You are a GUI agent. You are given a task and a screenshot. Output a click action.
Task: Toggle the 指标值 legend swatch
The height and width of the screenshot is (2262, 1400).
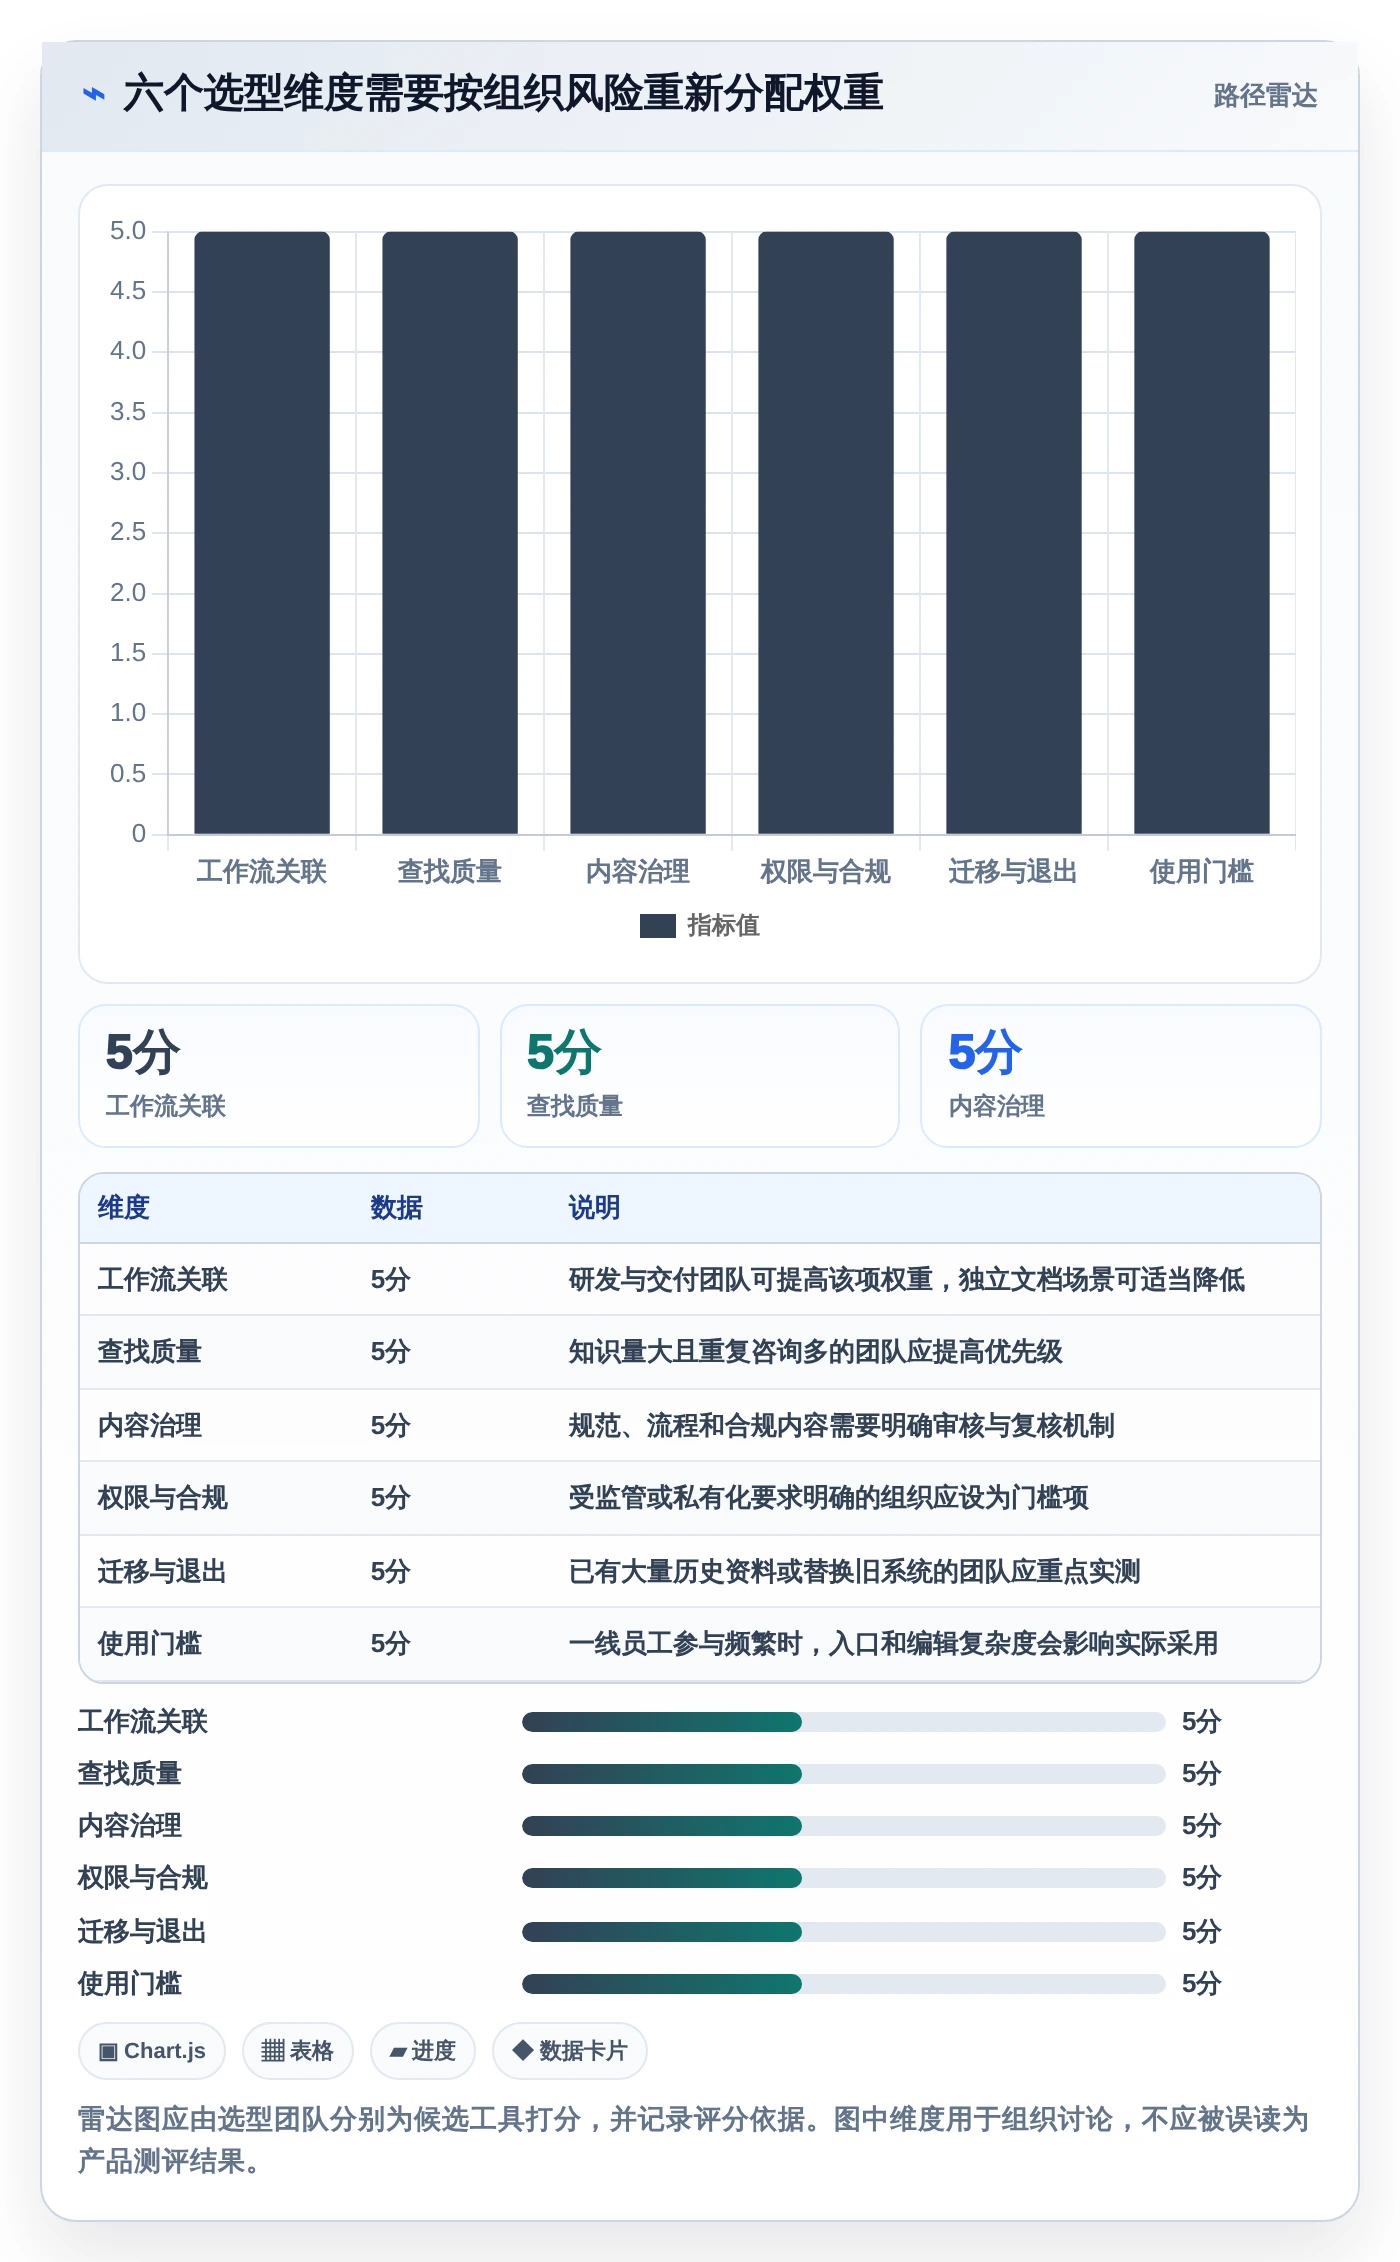tap(657, 926)
